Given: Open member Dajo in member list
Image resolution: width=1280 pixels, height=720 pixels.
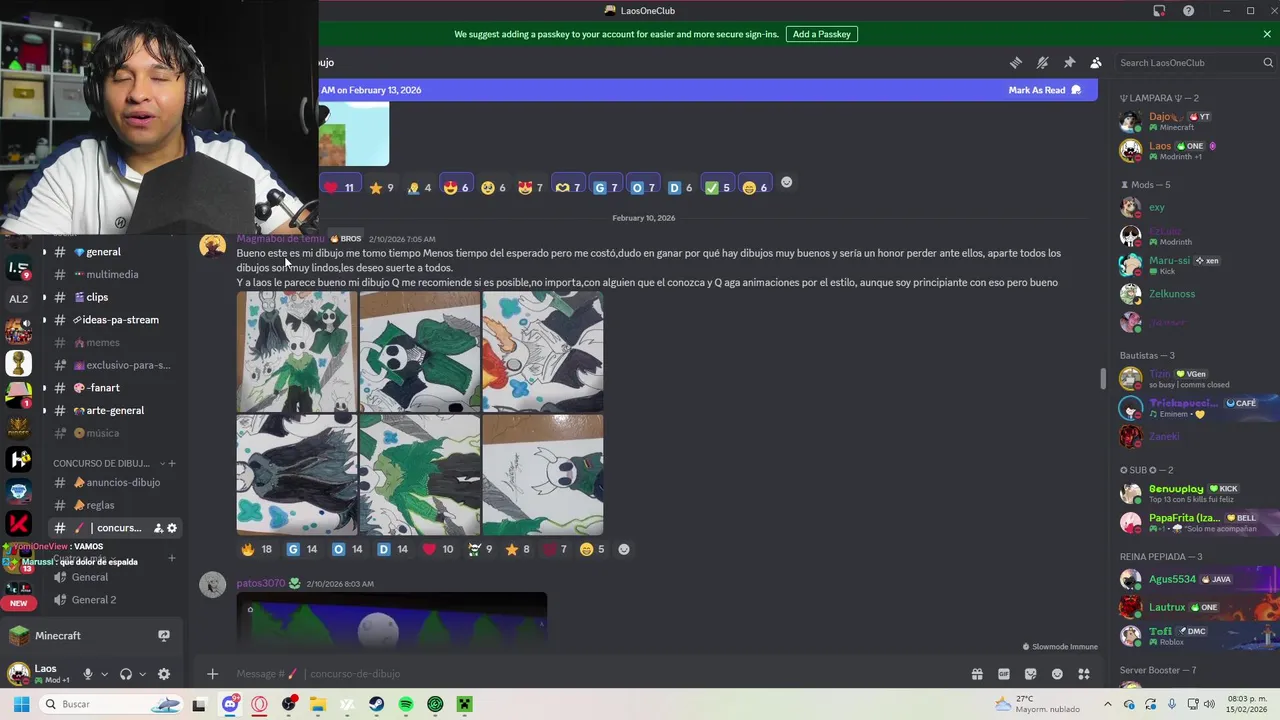Looking at the screenshot, I should (x=1195, y=121).
